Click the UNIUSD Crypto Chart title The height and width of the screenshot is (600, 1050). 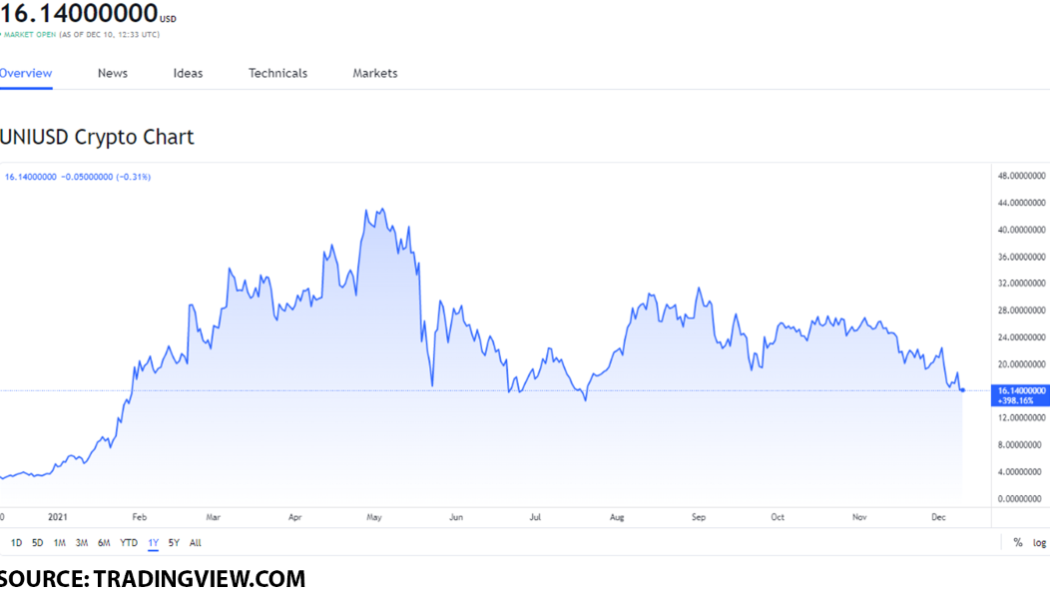click(x=96, y=137)
